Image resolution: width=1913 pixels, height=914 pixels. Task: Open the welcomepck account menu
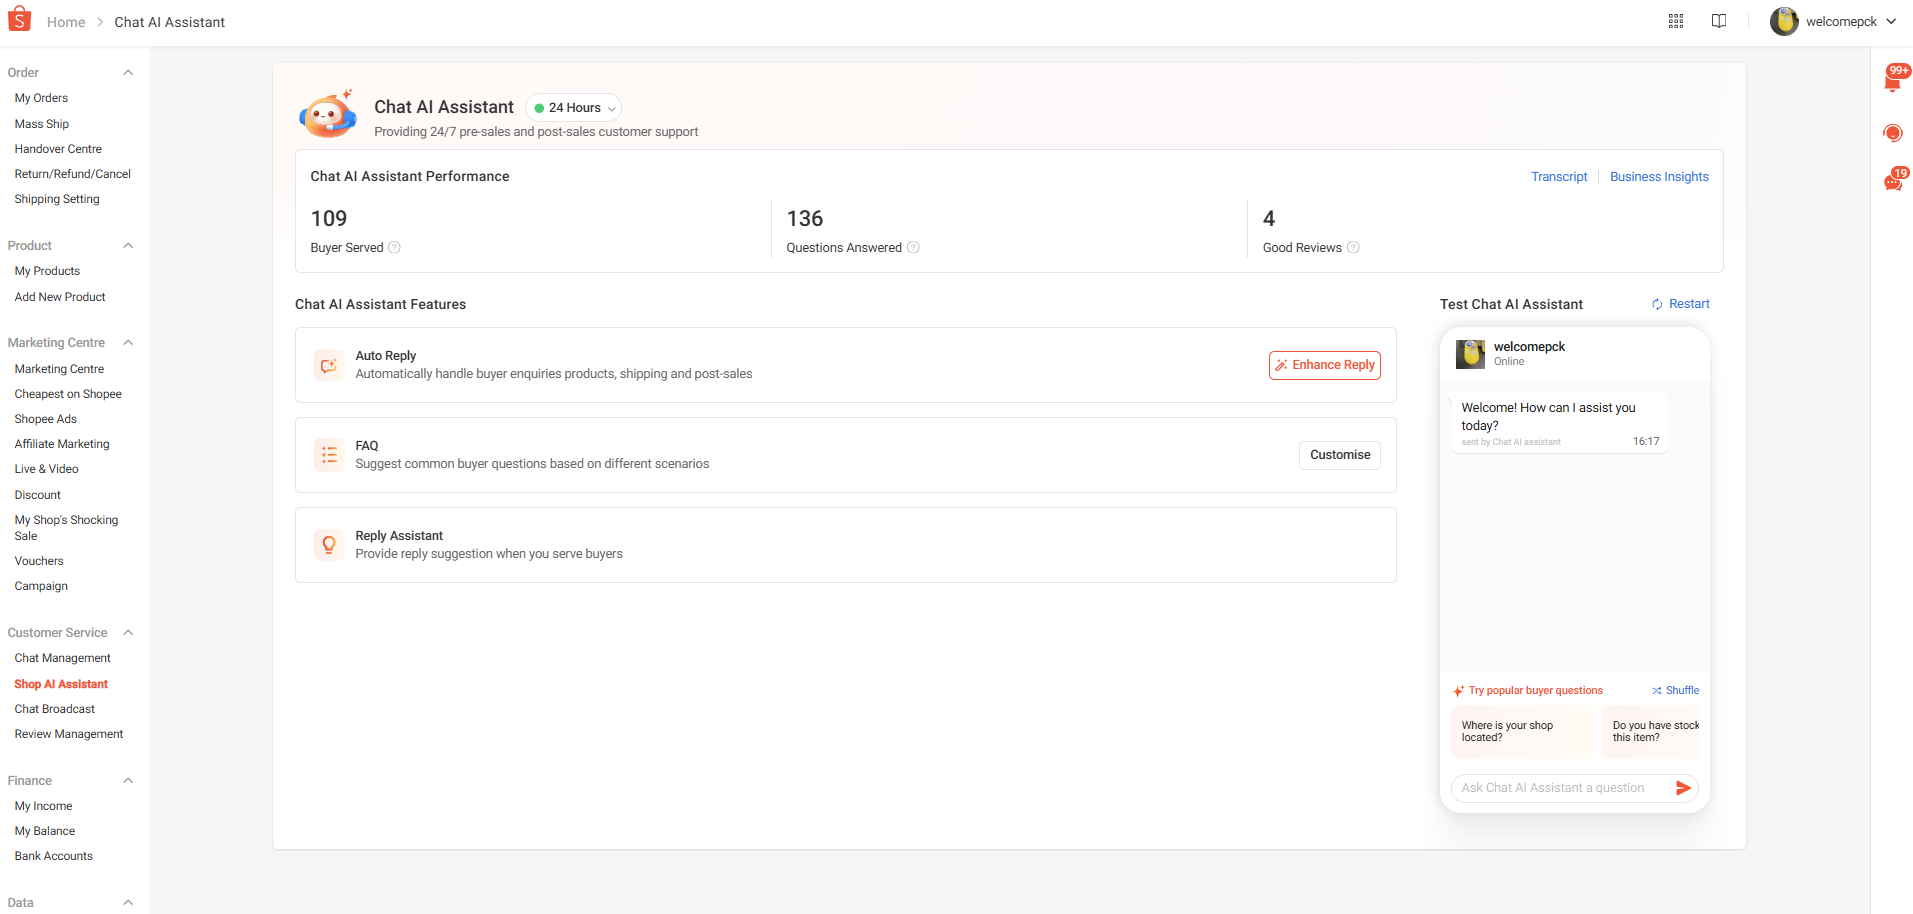(1834, 21)
